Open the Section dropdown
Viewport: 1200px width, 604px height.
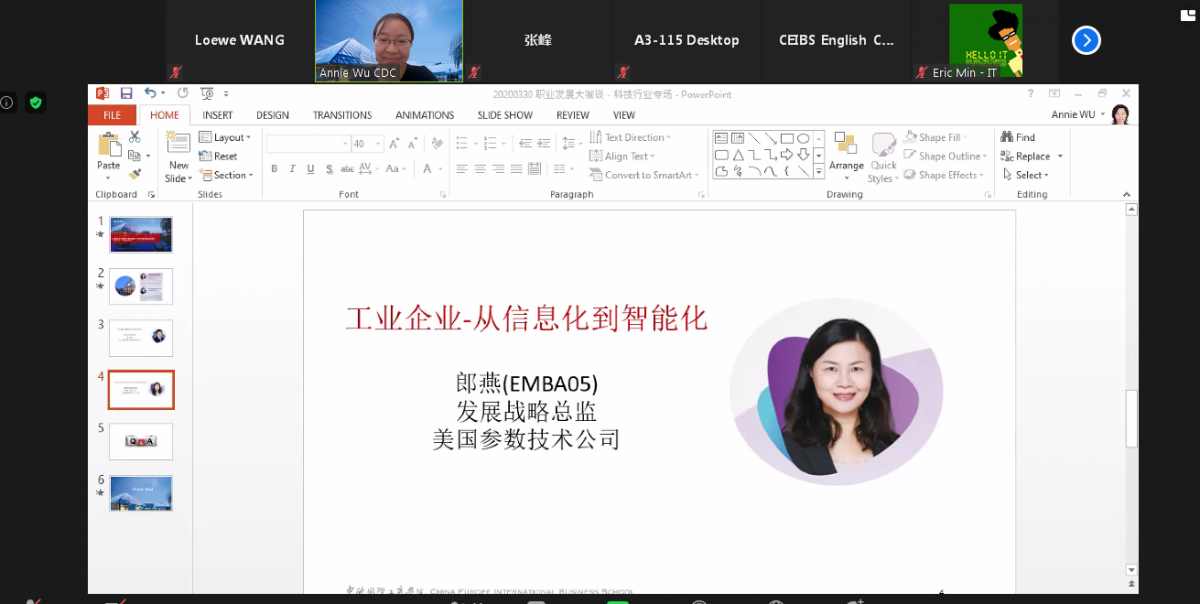click(226, 175)
